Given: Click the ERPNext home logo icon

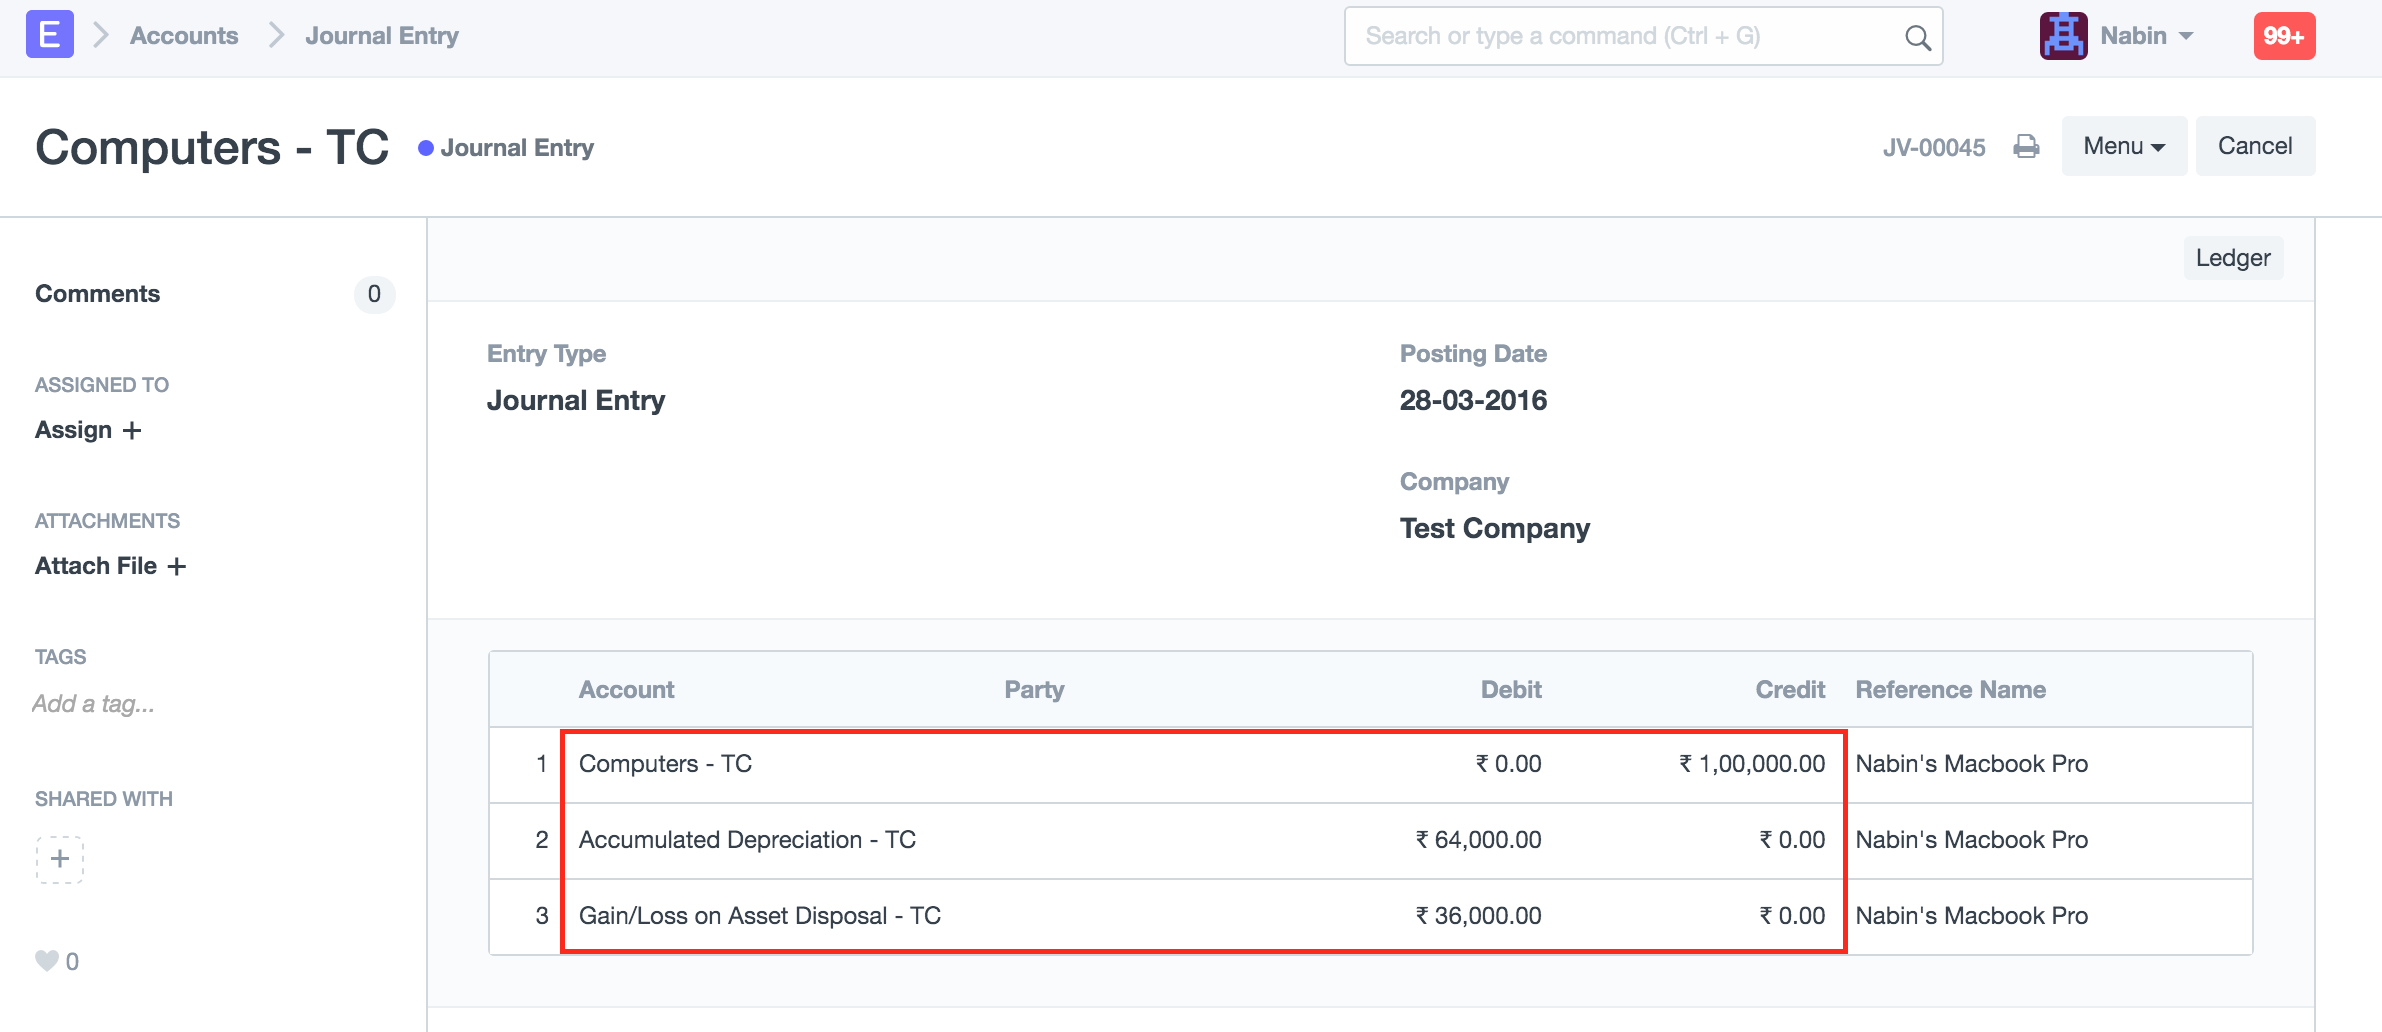Looking at the screenshot, I should 49,35.
